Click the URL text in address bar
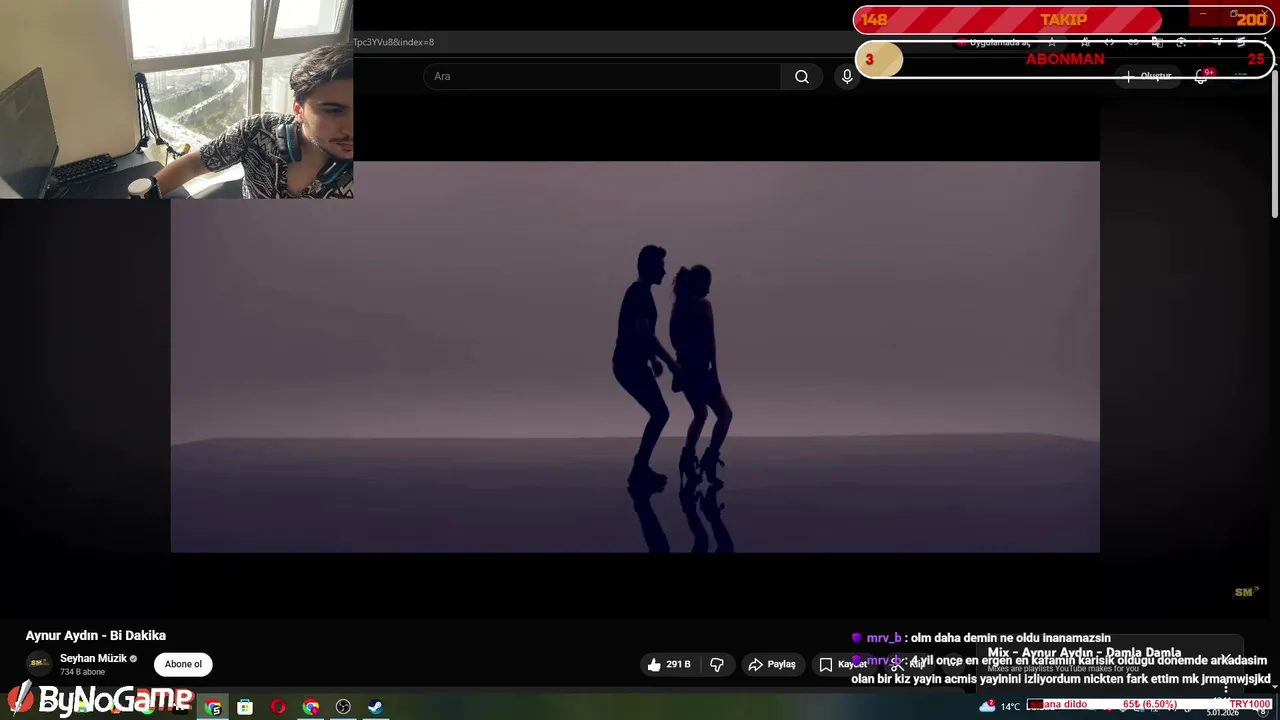Image resolution: width=1280 pixels, height=720 pixels. coord(393,42)
